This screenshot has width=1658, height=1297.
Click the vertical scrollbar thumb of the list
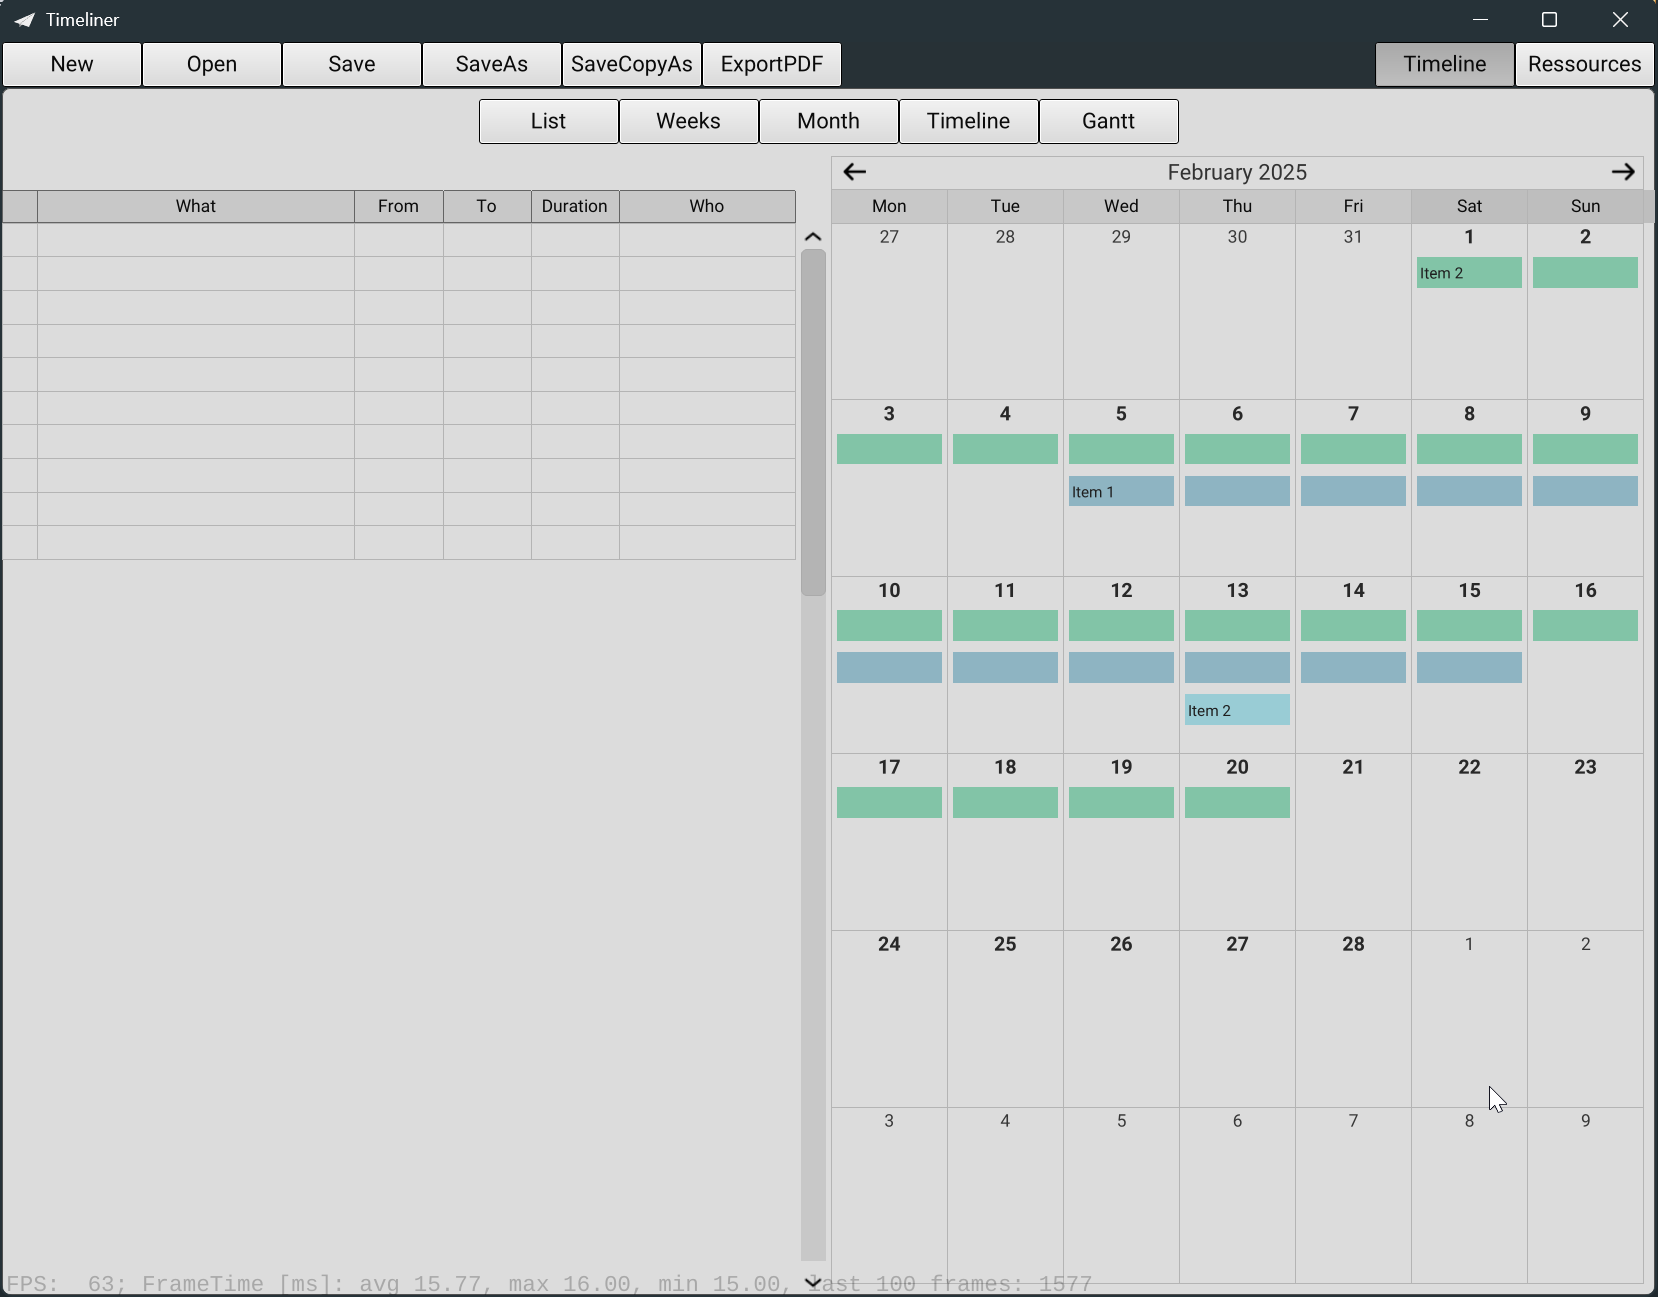813,422
